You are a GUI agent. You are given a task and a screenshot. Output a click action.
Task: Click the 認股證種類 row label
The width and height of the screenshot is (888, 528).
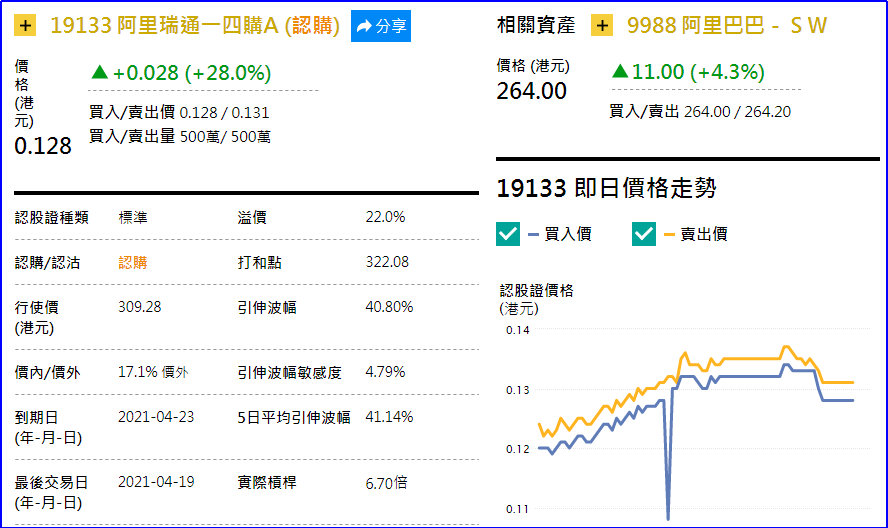[x=52, y=218]
